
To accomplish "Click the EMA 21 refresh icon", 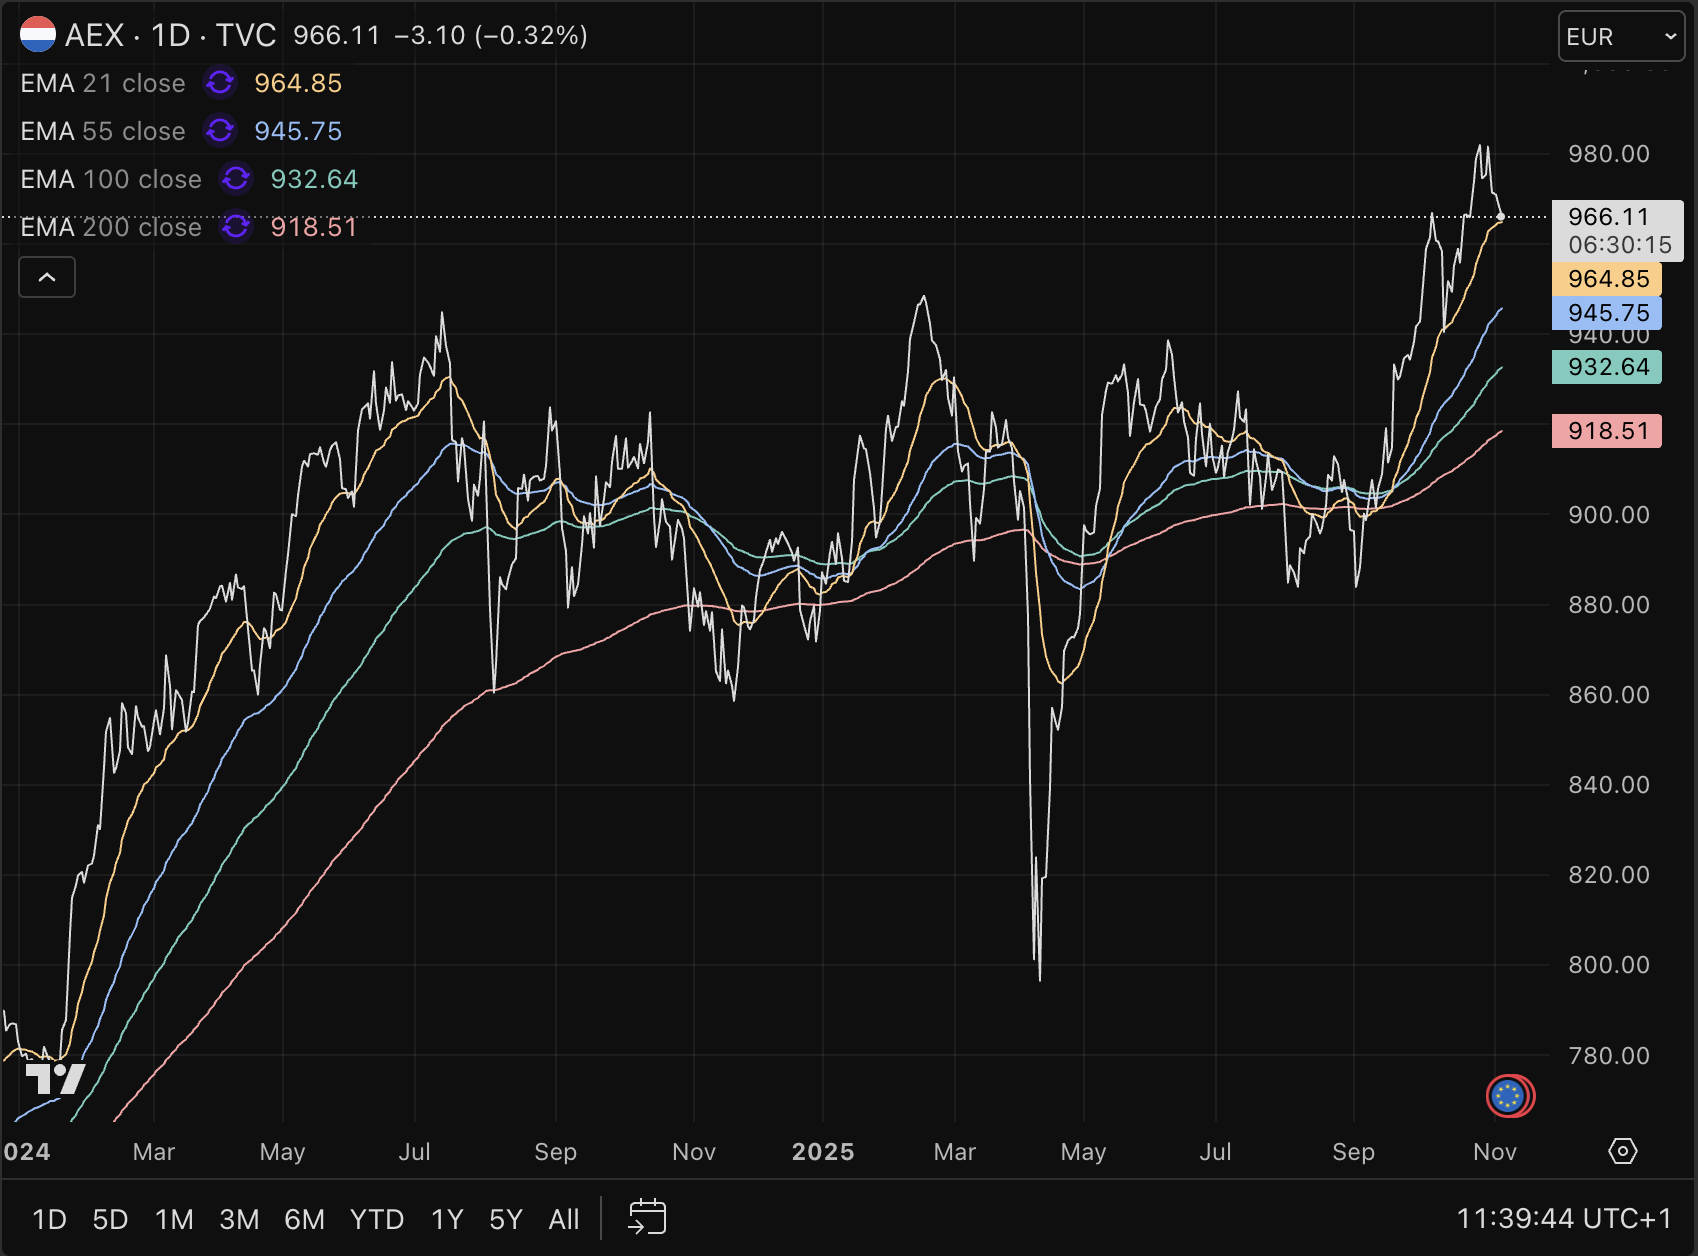I will pos(220,83).
